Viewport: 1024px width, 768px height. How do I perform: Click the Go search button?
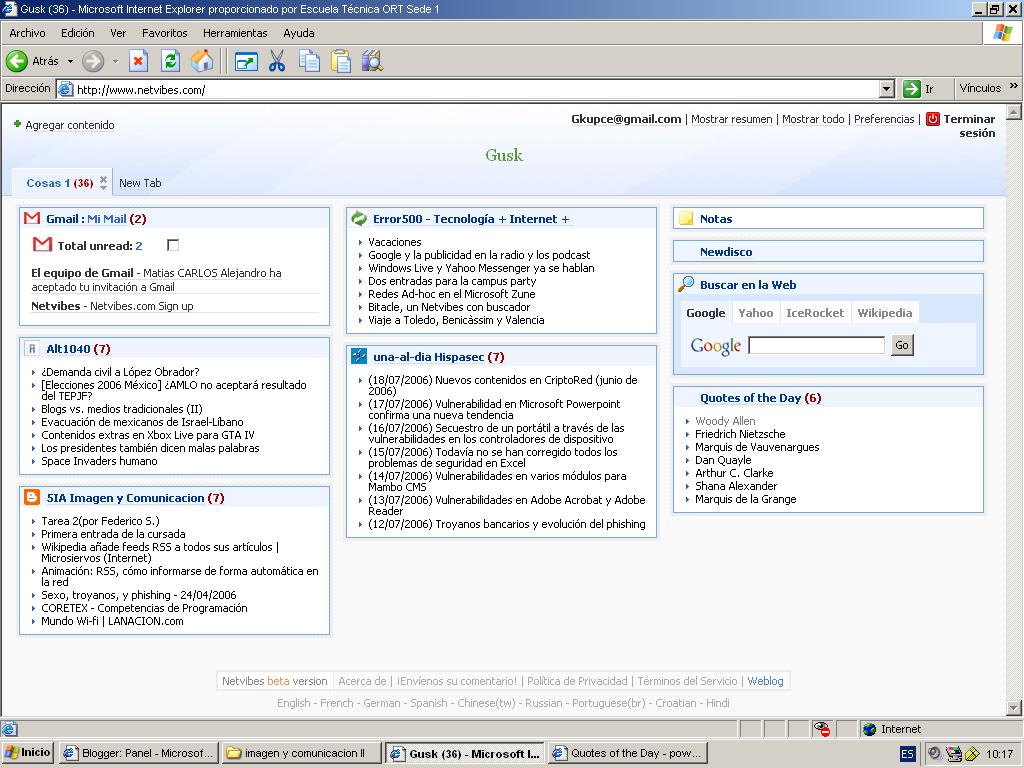902,345
